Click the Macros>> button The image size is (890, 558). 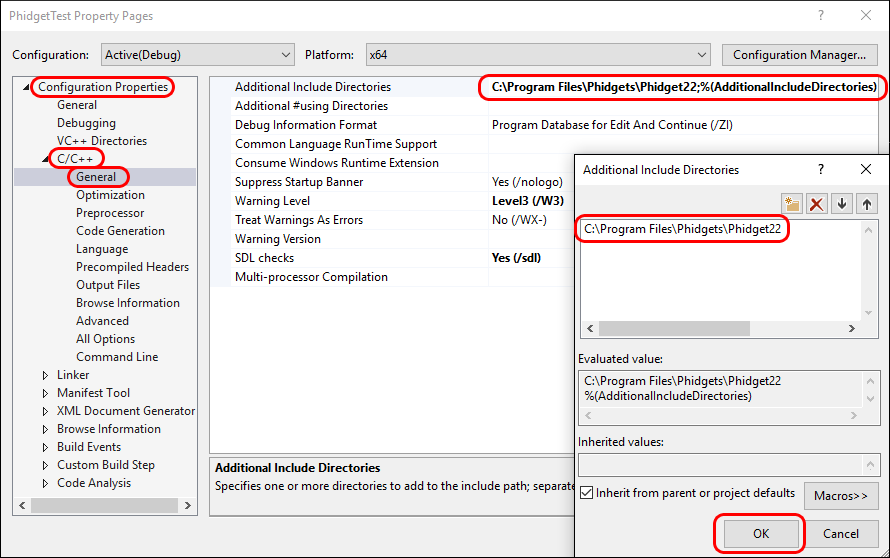click(x=839, y=494)
